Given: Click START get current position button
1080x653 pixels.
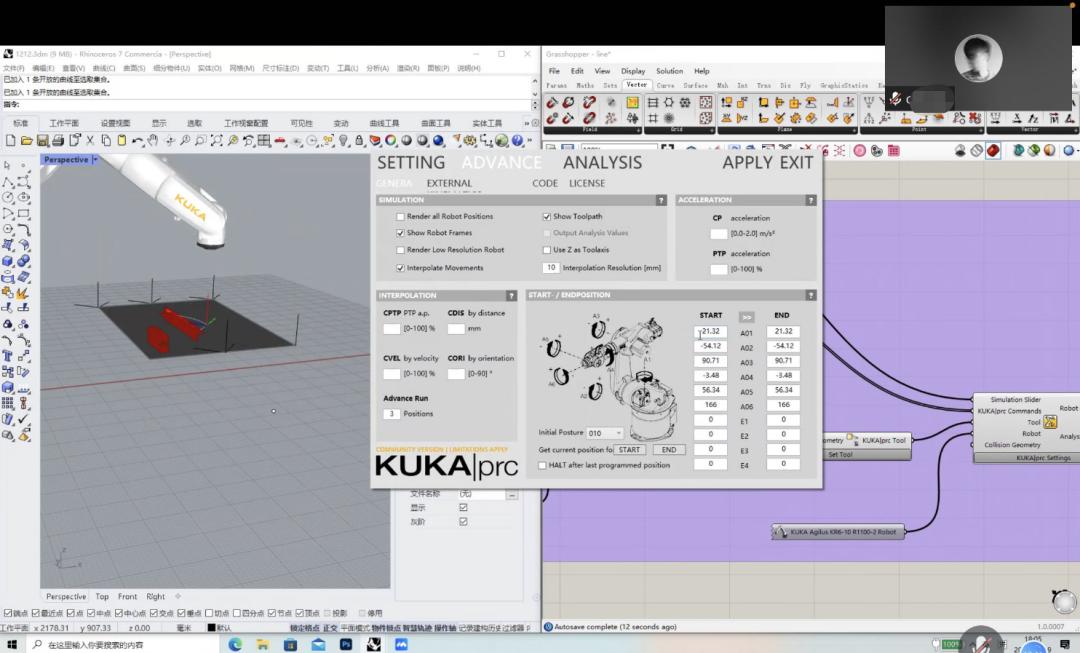Looking at the screenshot, I should (629, 450).
